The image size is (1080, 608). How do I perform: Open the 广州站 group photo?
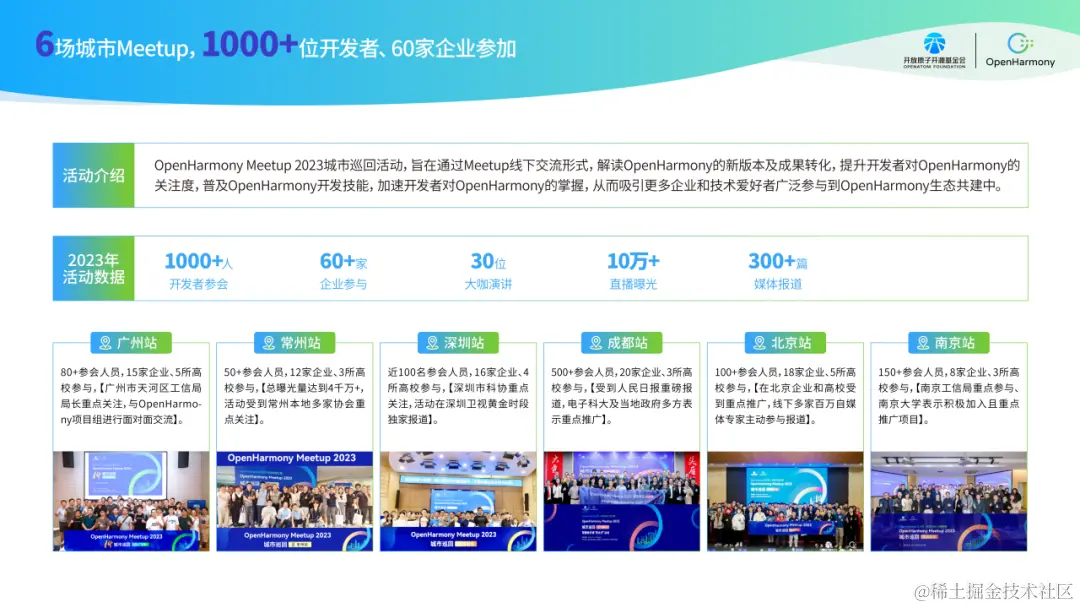(131, 501)
